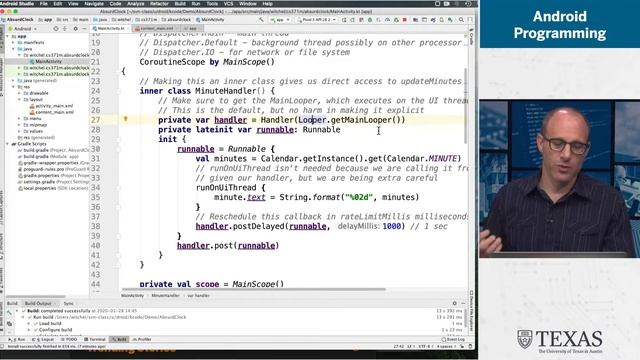
Task: Click MinuteHandler in editor breadcrumb
Action: (x=165, y=296)
